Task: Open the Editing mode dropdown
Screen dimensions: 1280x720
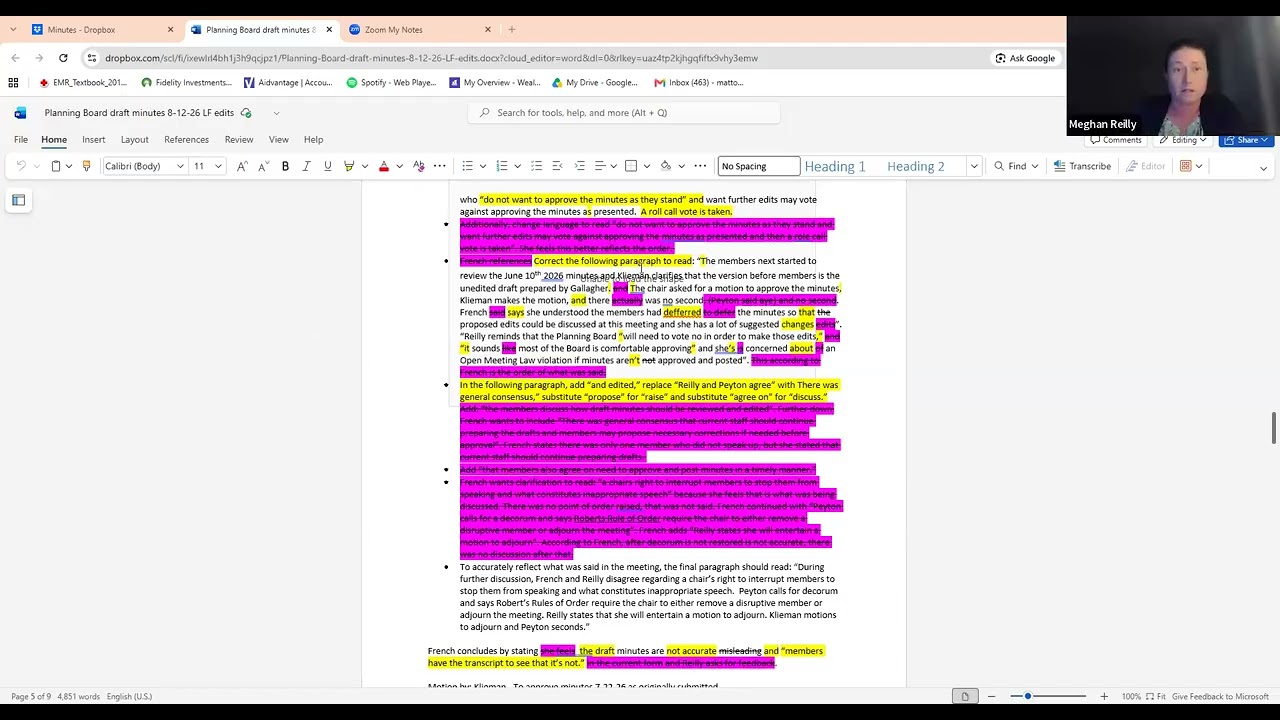Action: (1183, 140)
